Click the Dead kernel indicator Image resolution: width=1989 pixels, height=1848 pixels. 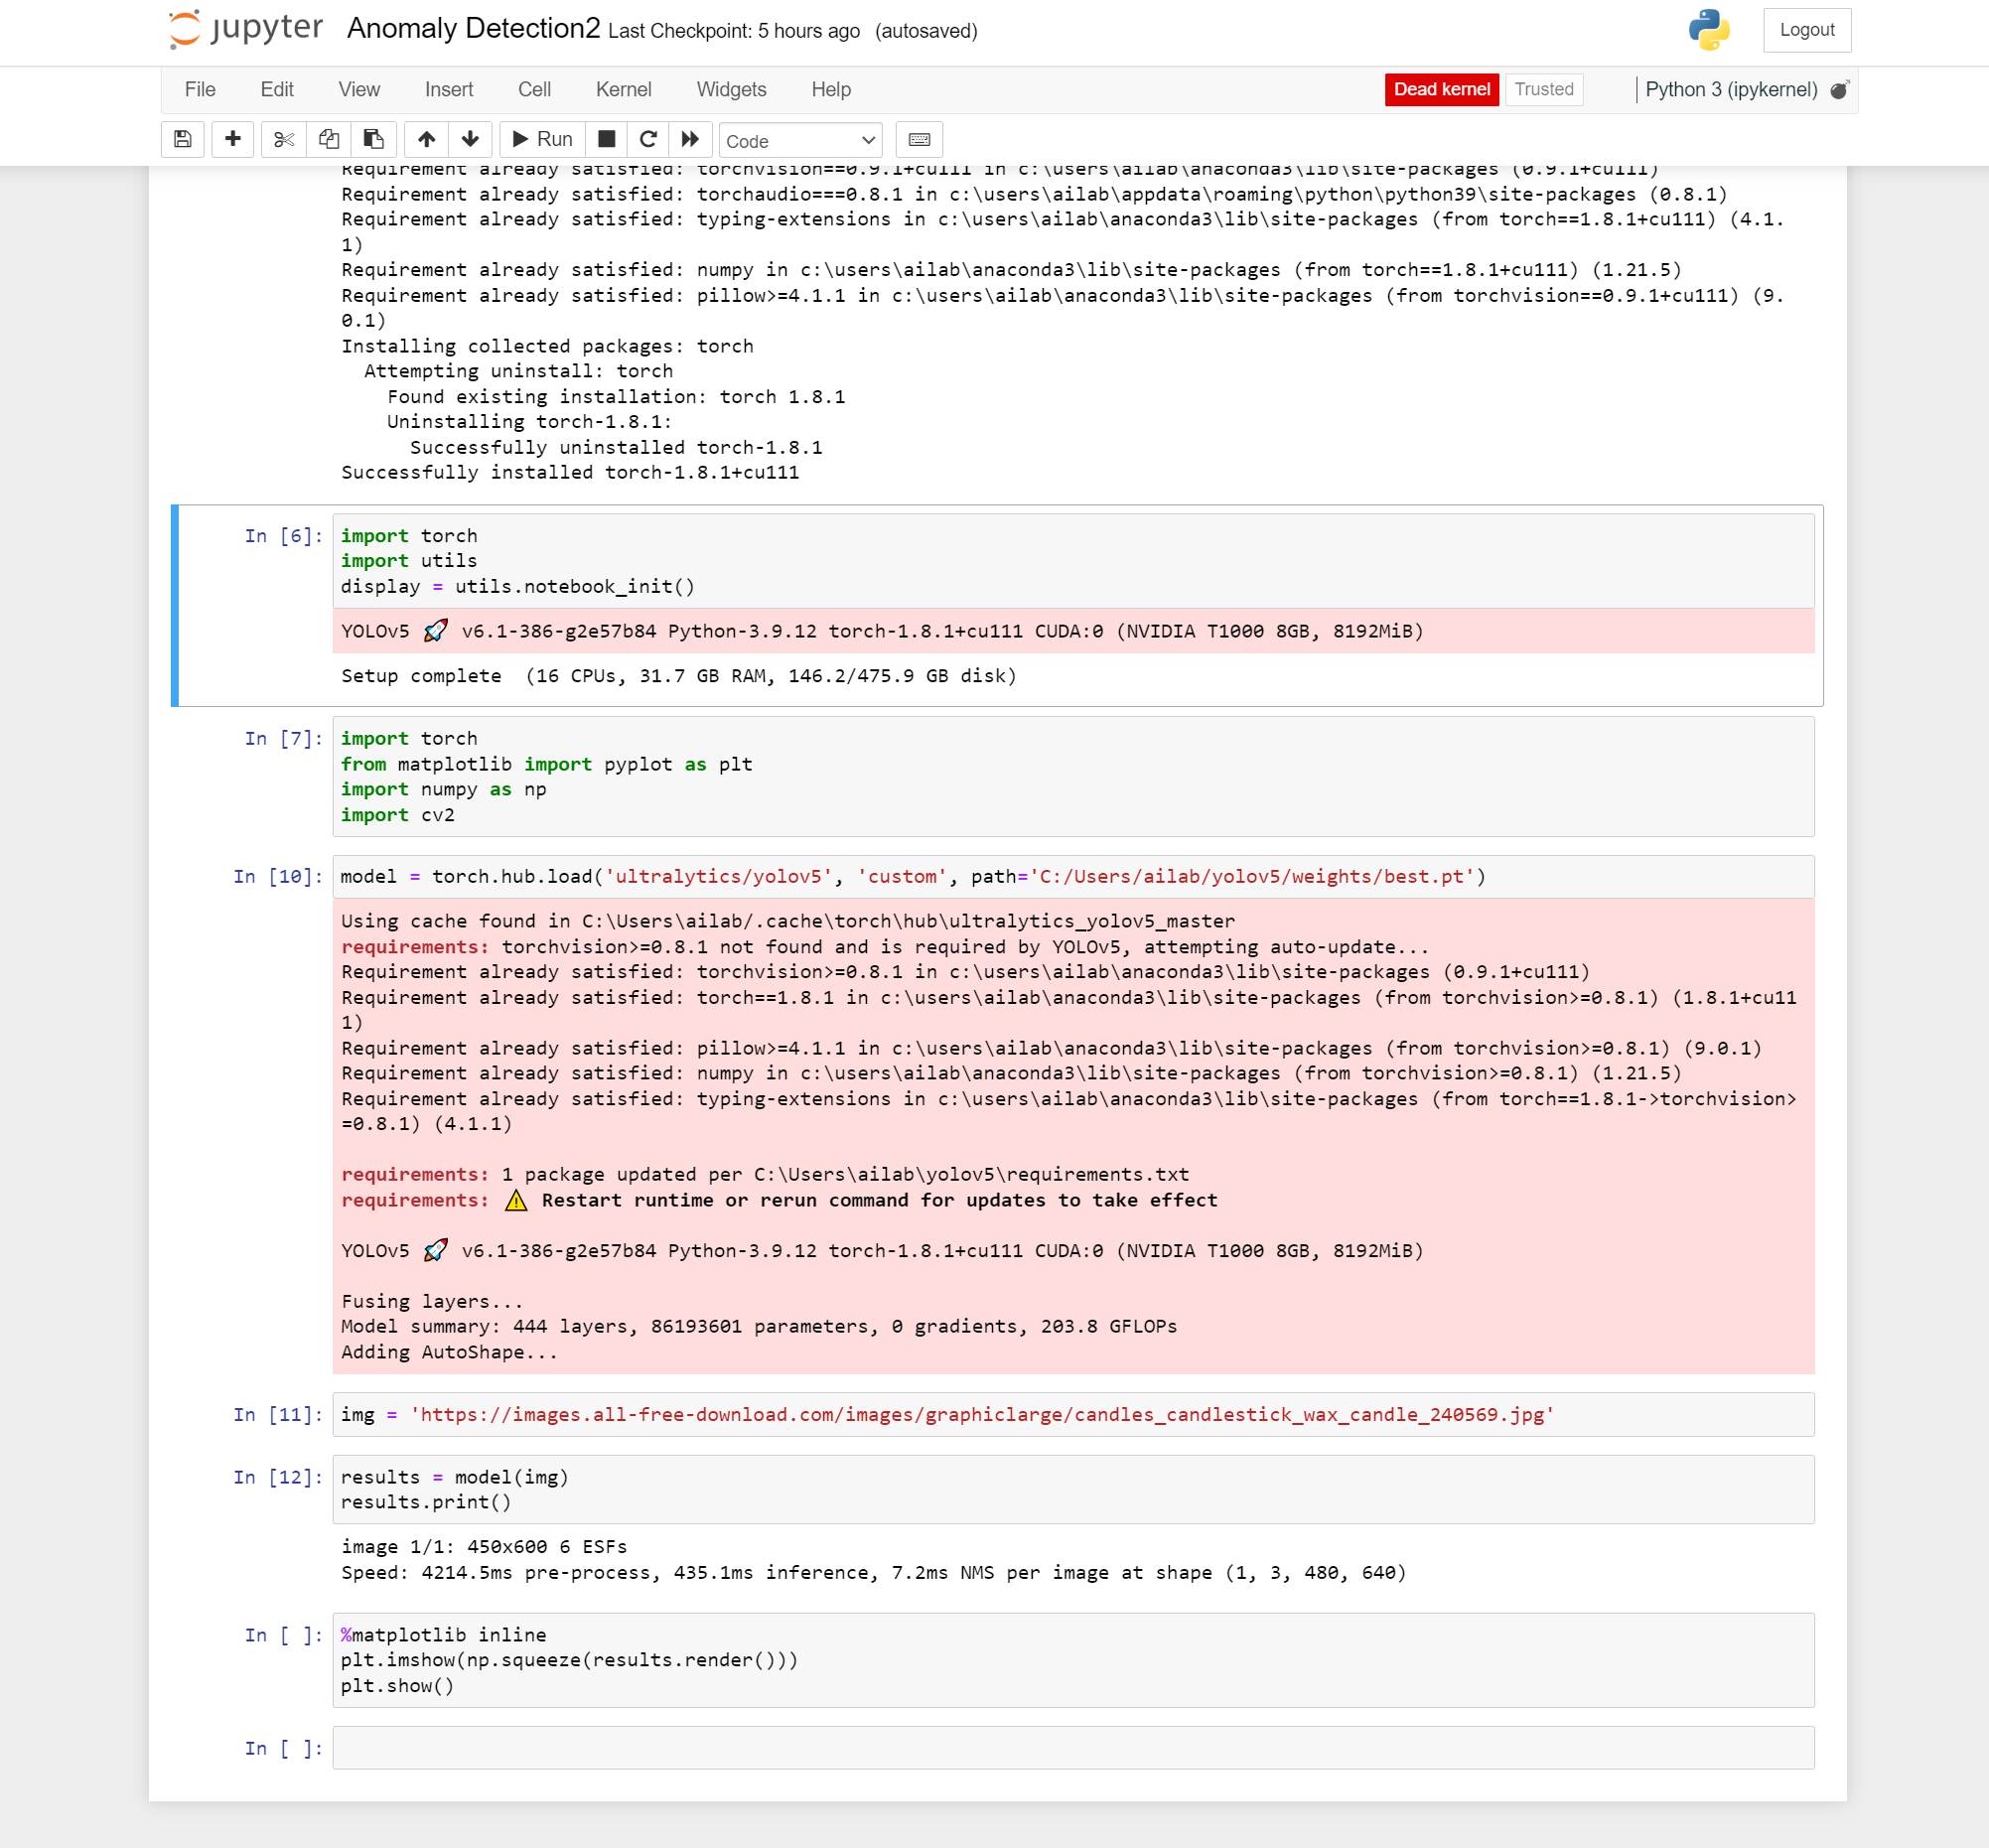[x=1441, y=89]
